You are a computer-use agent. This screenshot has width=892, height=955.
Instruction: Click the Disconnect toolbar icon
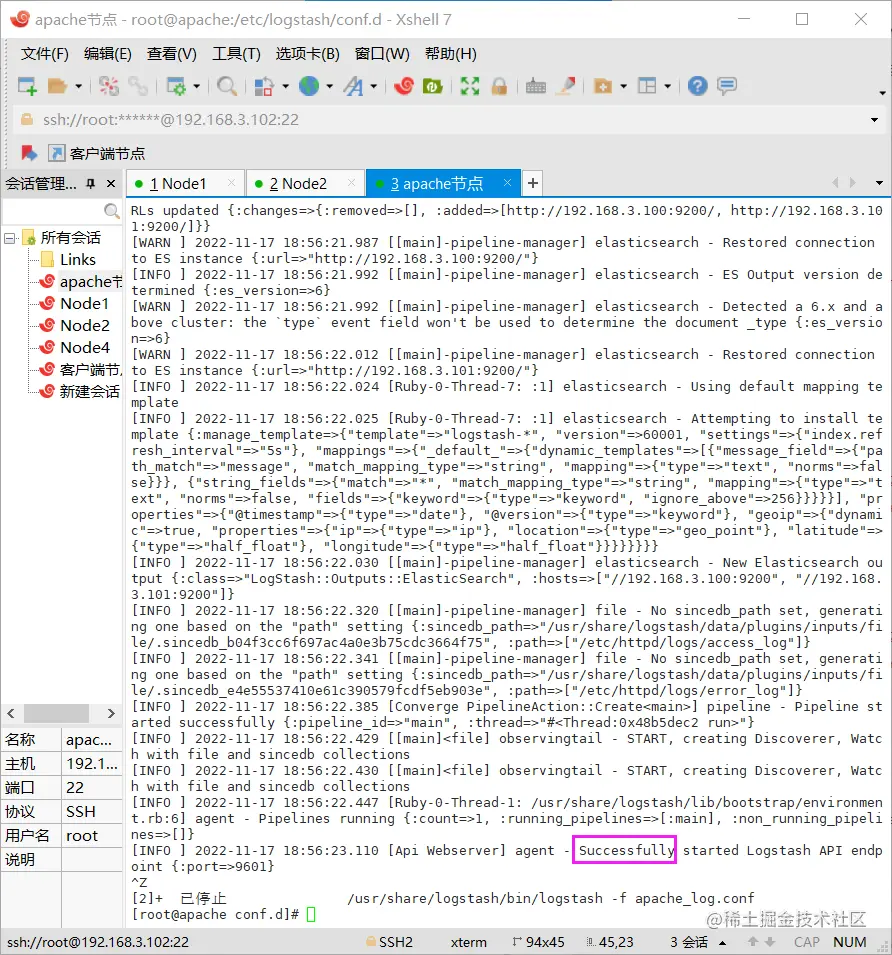(x=109, y=86)
